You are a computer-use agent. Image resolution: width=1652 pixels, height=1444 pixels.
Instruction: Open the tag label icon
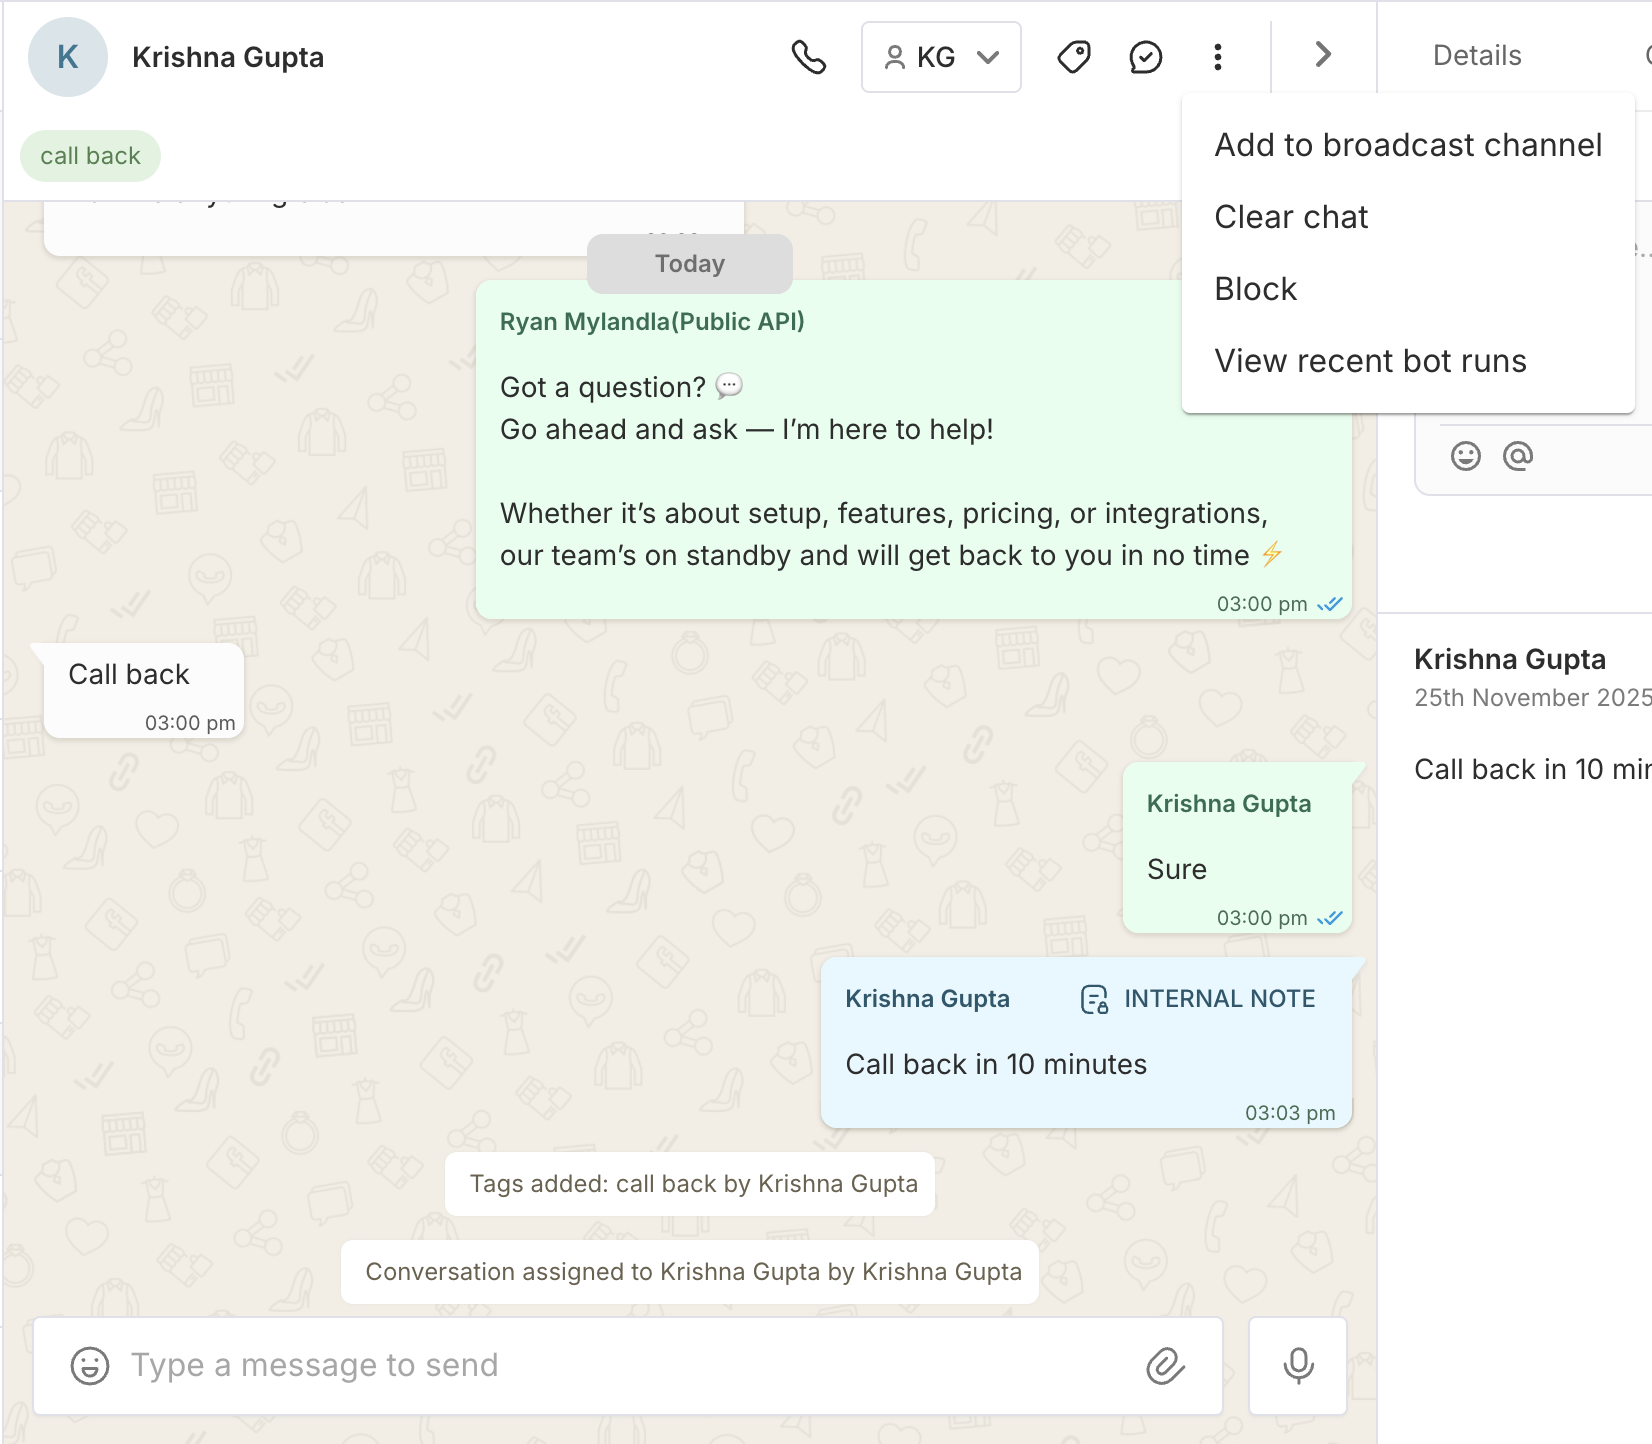[1074, 57]
